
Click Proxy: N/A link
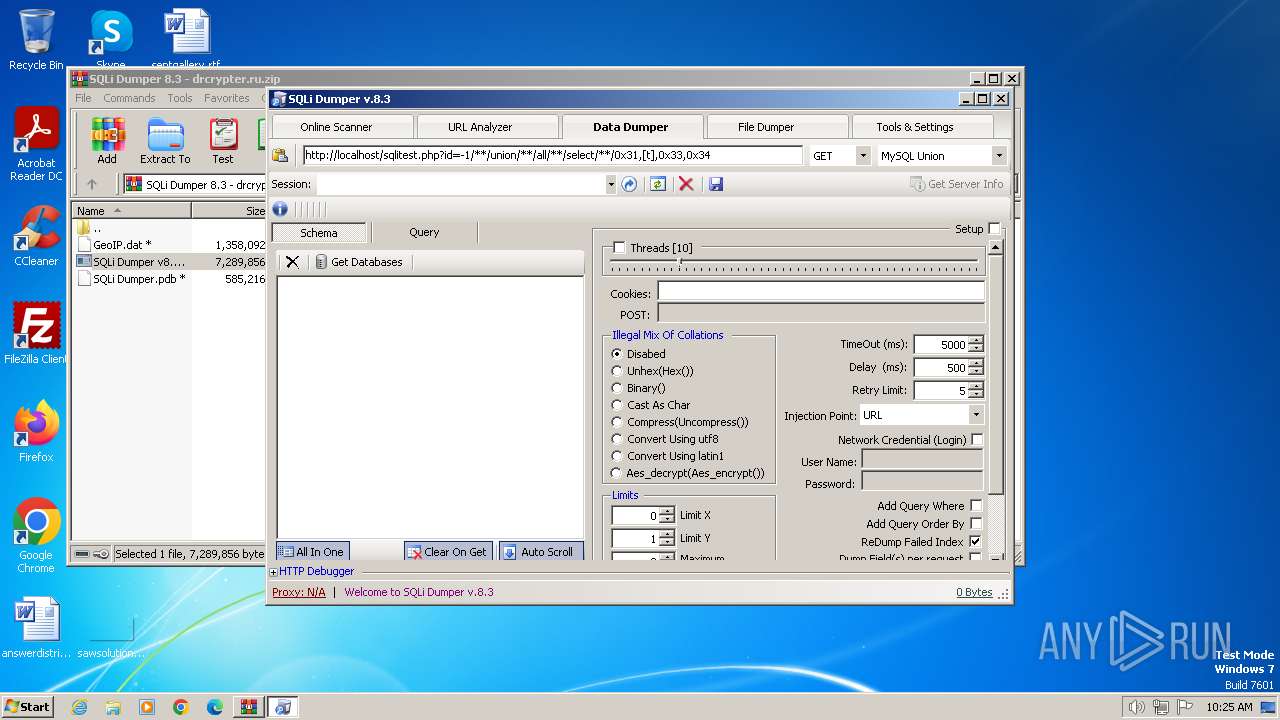pos(299,592)
